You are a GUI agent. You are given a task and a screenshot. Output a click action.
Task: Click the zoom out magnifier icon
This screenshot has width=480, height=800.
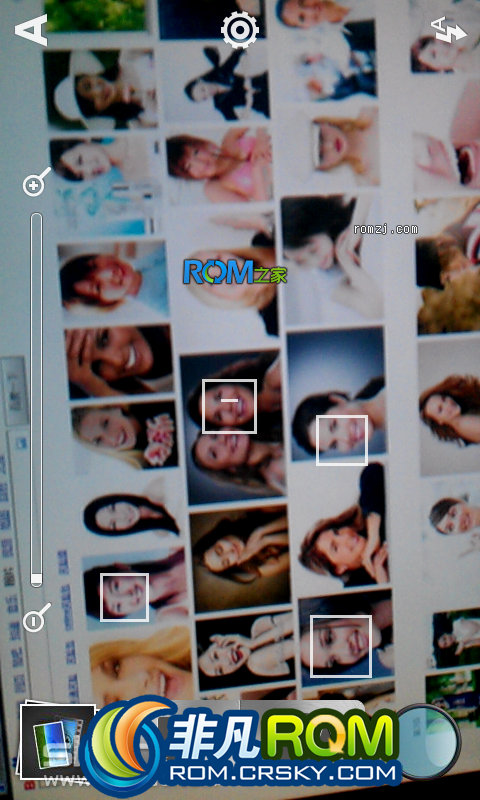click(37, 618)
